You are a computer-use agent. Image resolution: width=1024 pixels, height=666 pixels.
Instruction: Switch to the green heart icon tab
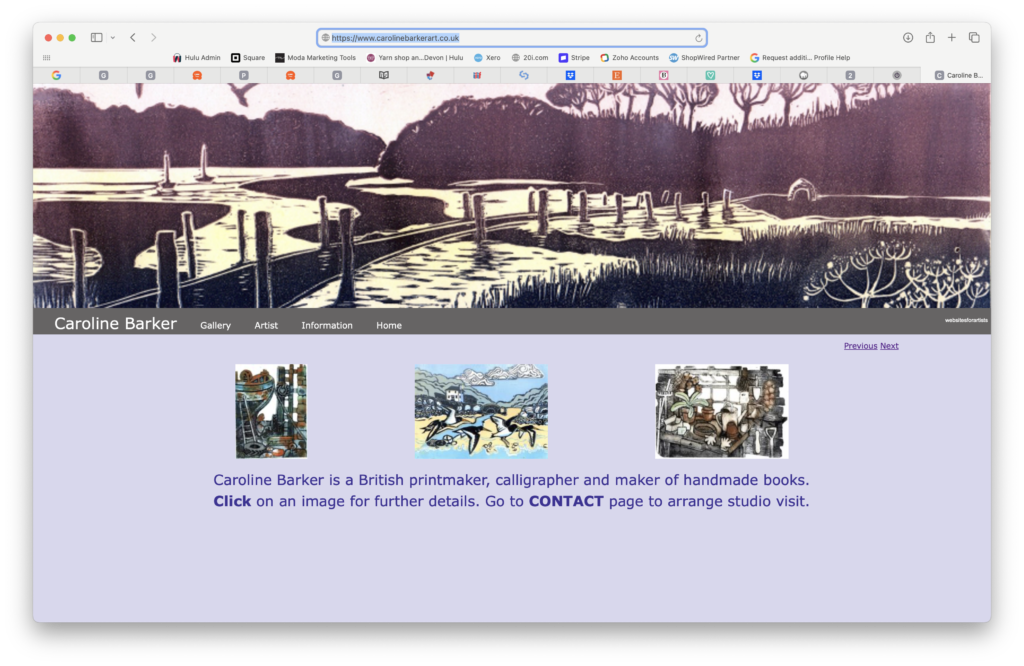coord(710,76)
